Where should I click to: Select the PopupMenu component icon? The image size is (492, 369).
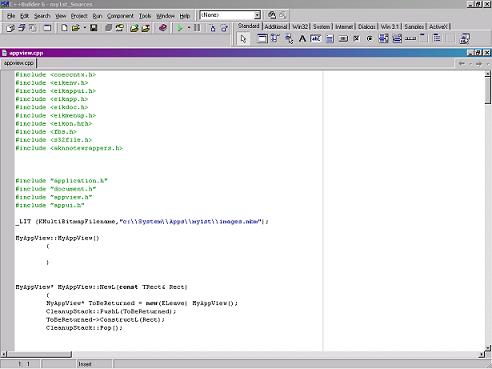(x=289, y=39)
